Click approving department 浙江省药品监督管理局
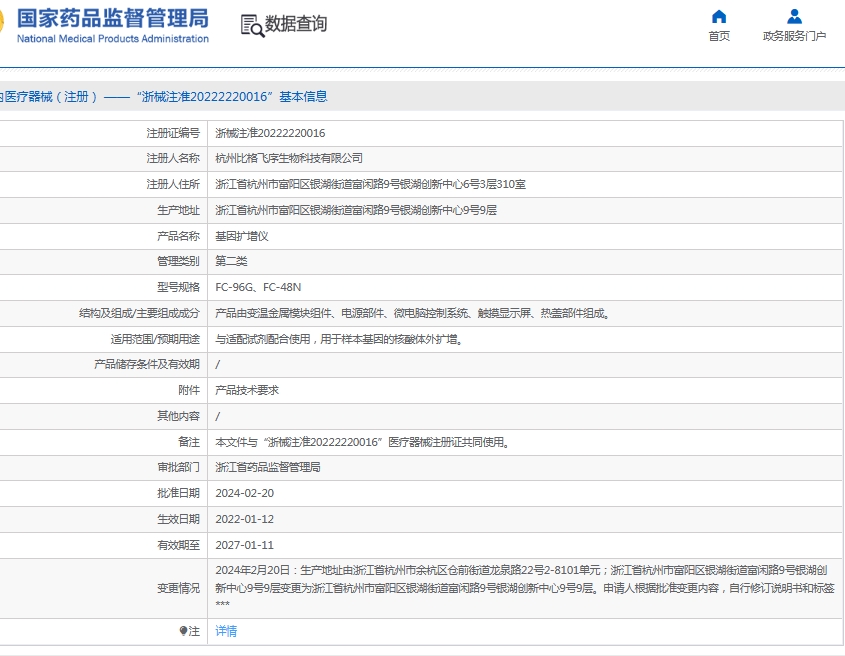The width and height of the screenshot is (845, 656). point(268,467)
